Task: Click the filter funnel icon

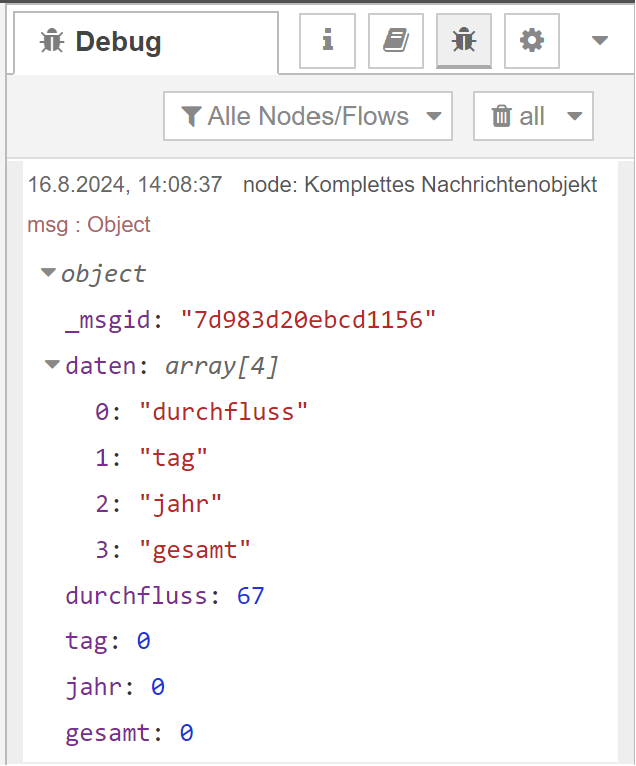Action: pos(191,116)
